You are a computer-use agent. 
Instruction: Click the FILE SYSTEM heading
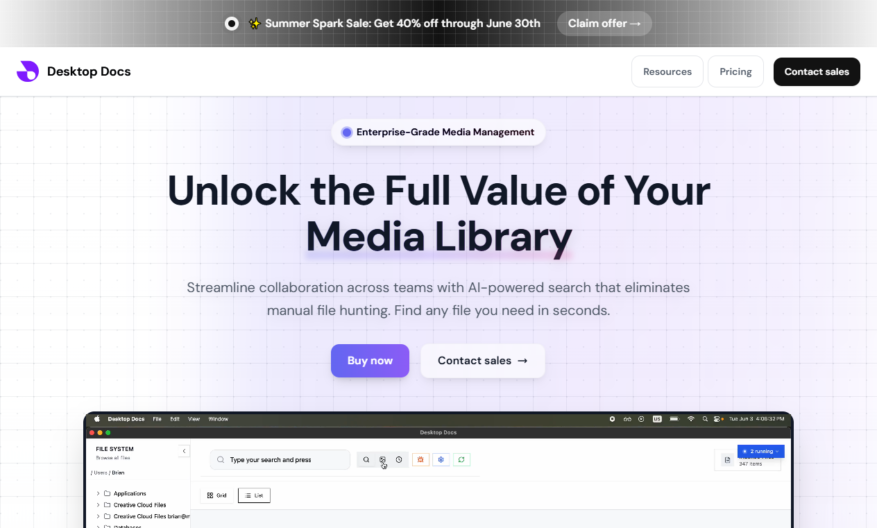[115, 449]
